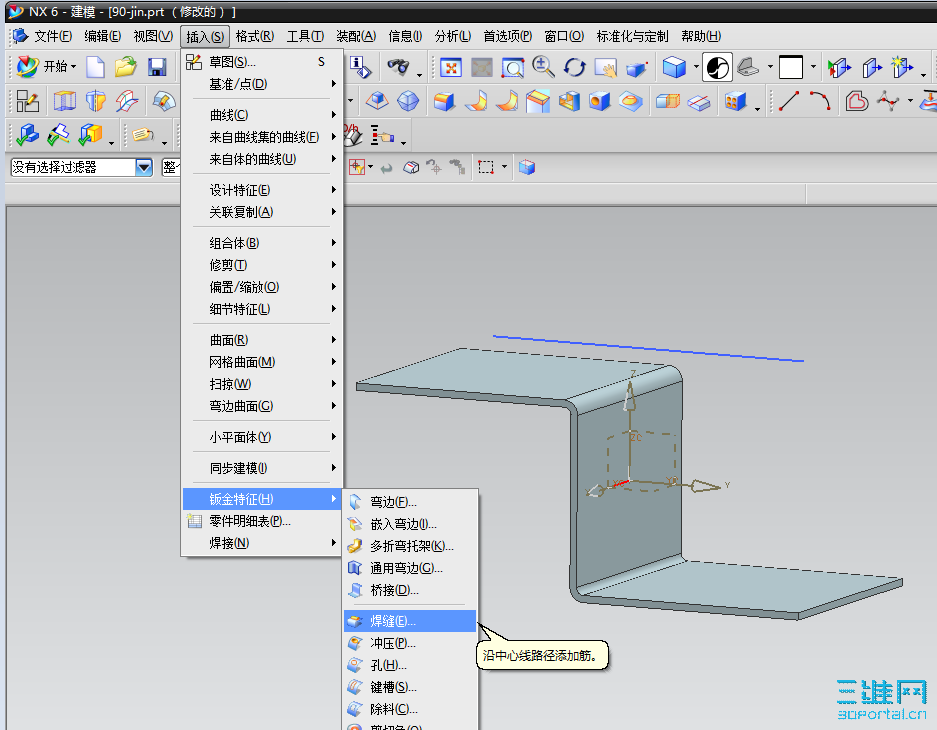The width and height of the screenshot is (937, 730).
Task: Open the 编辑(E) menu
Action: (102, 36)
